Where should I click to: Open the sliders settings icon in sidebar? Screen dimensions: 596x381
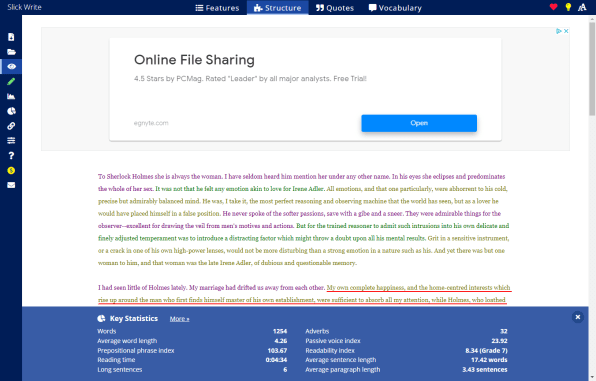(x=11, y=141)
